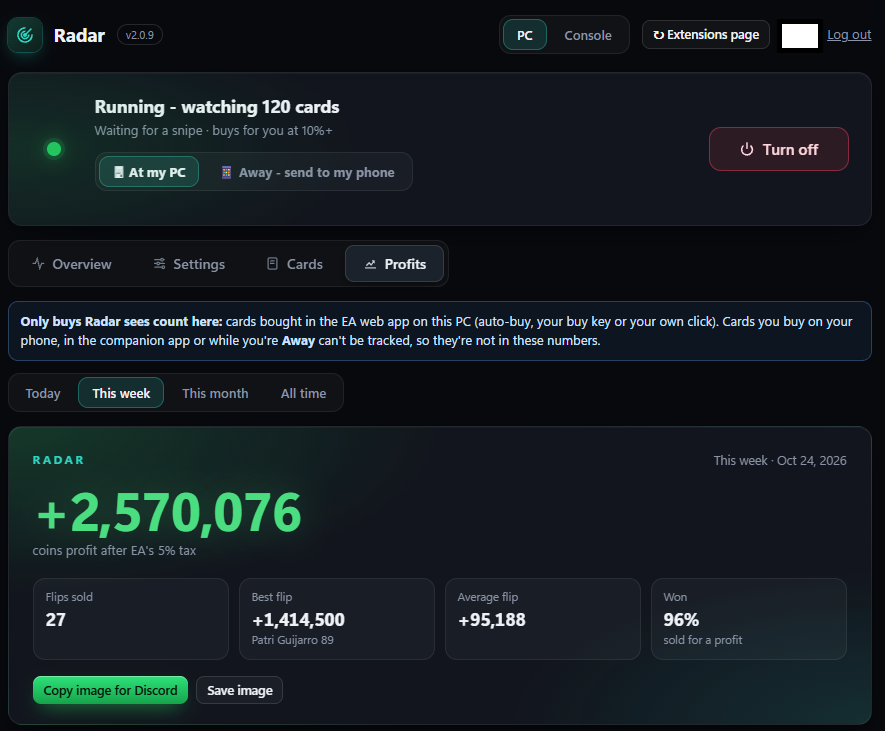
Task: Click "coins profit after EA's 5% tax" caption
Action: click(114, 550)
